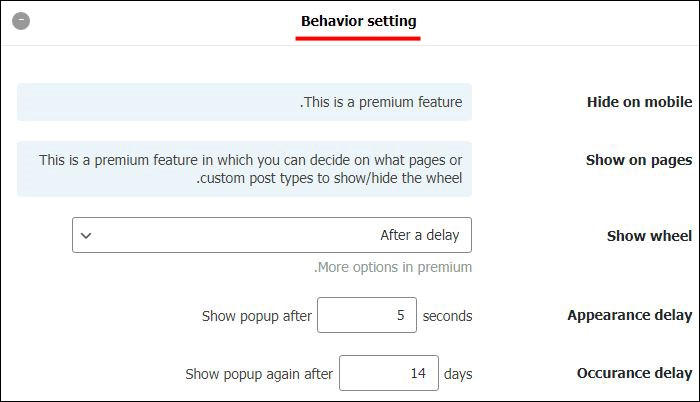Click the Occurance delay label

click(x=634, y=373)
